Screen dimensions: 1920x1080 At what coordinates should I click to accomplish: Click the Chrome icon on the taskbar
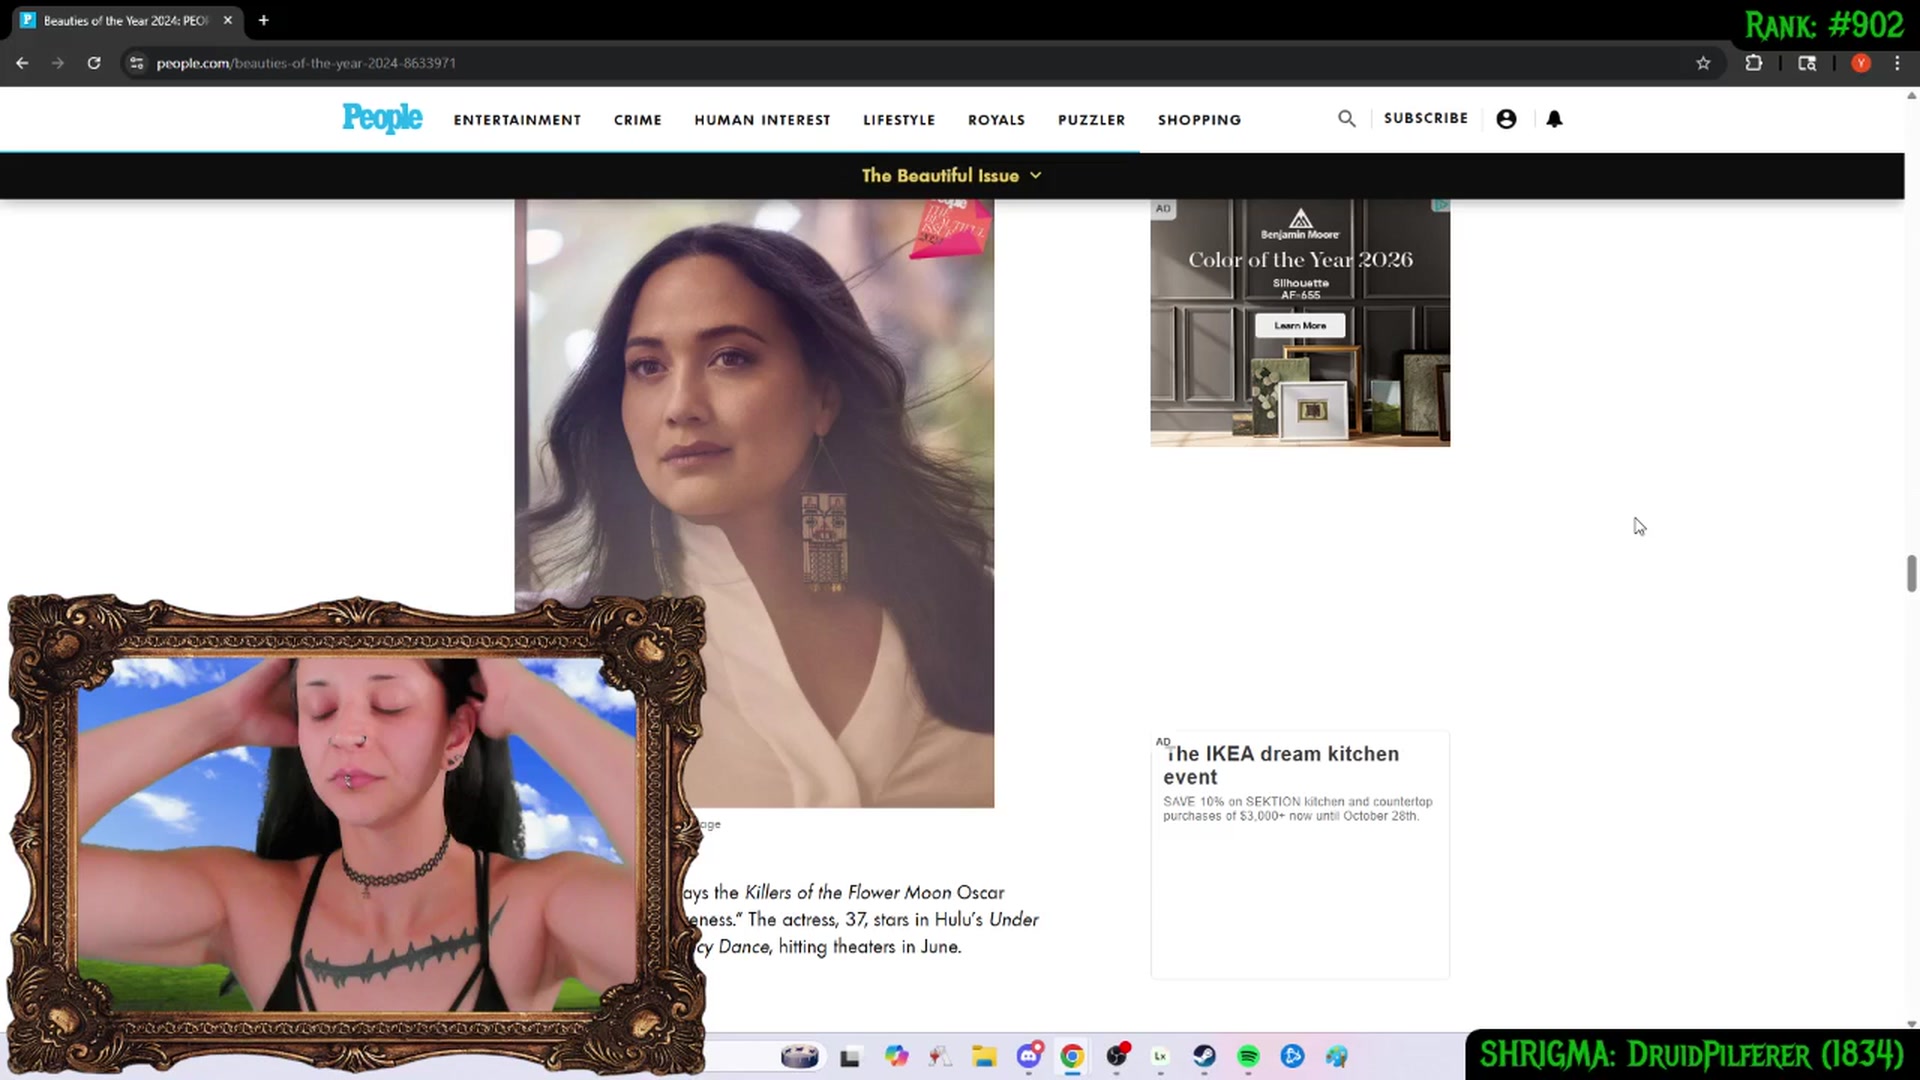point(1072,1056)
